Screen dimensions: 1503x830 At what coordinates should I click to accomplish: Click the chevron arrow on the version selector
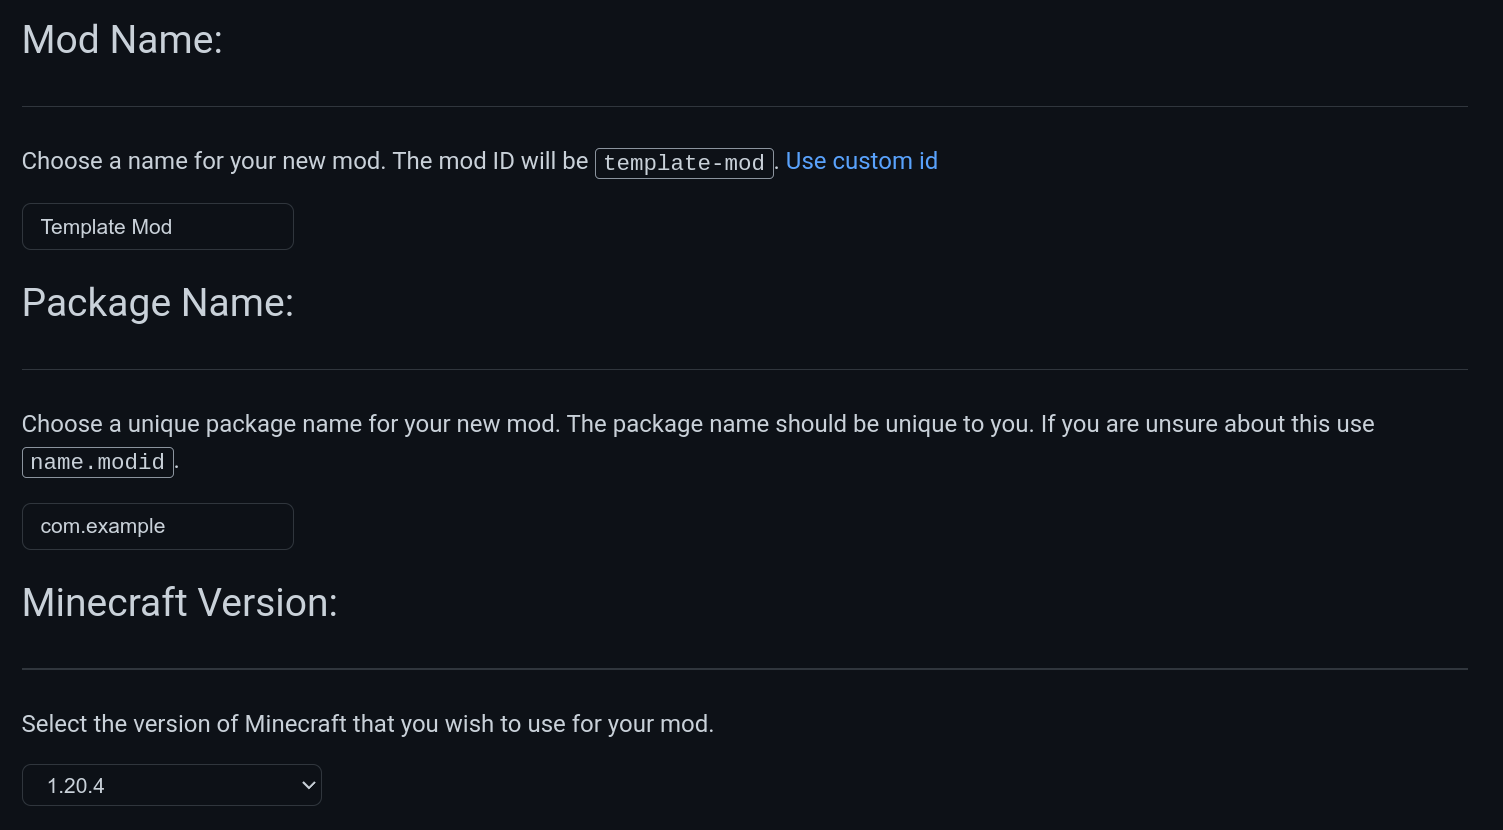point(308,785)
